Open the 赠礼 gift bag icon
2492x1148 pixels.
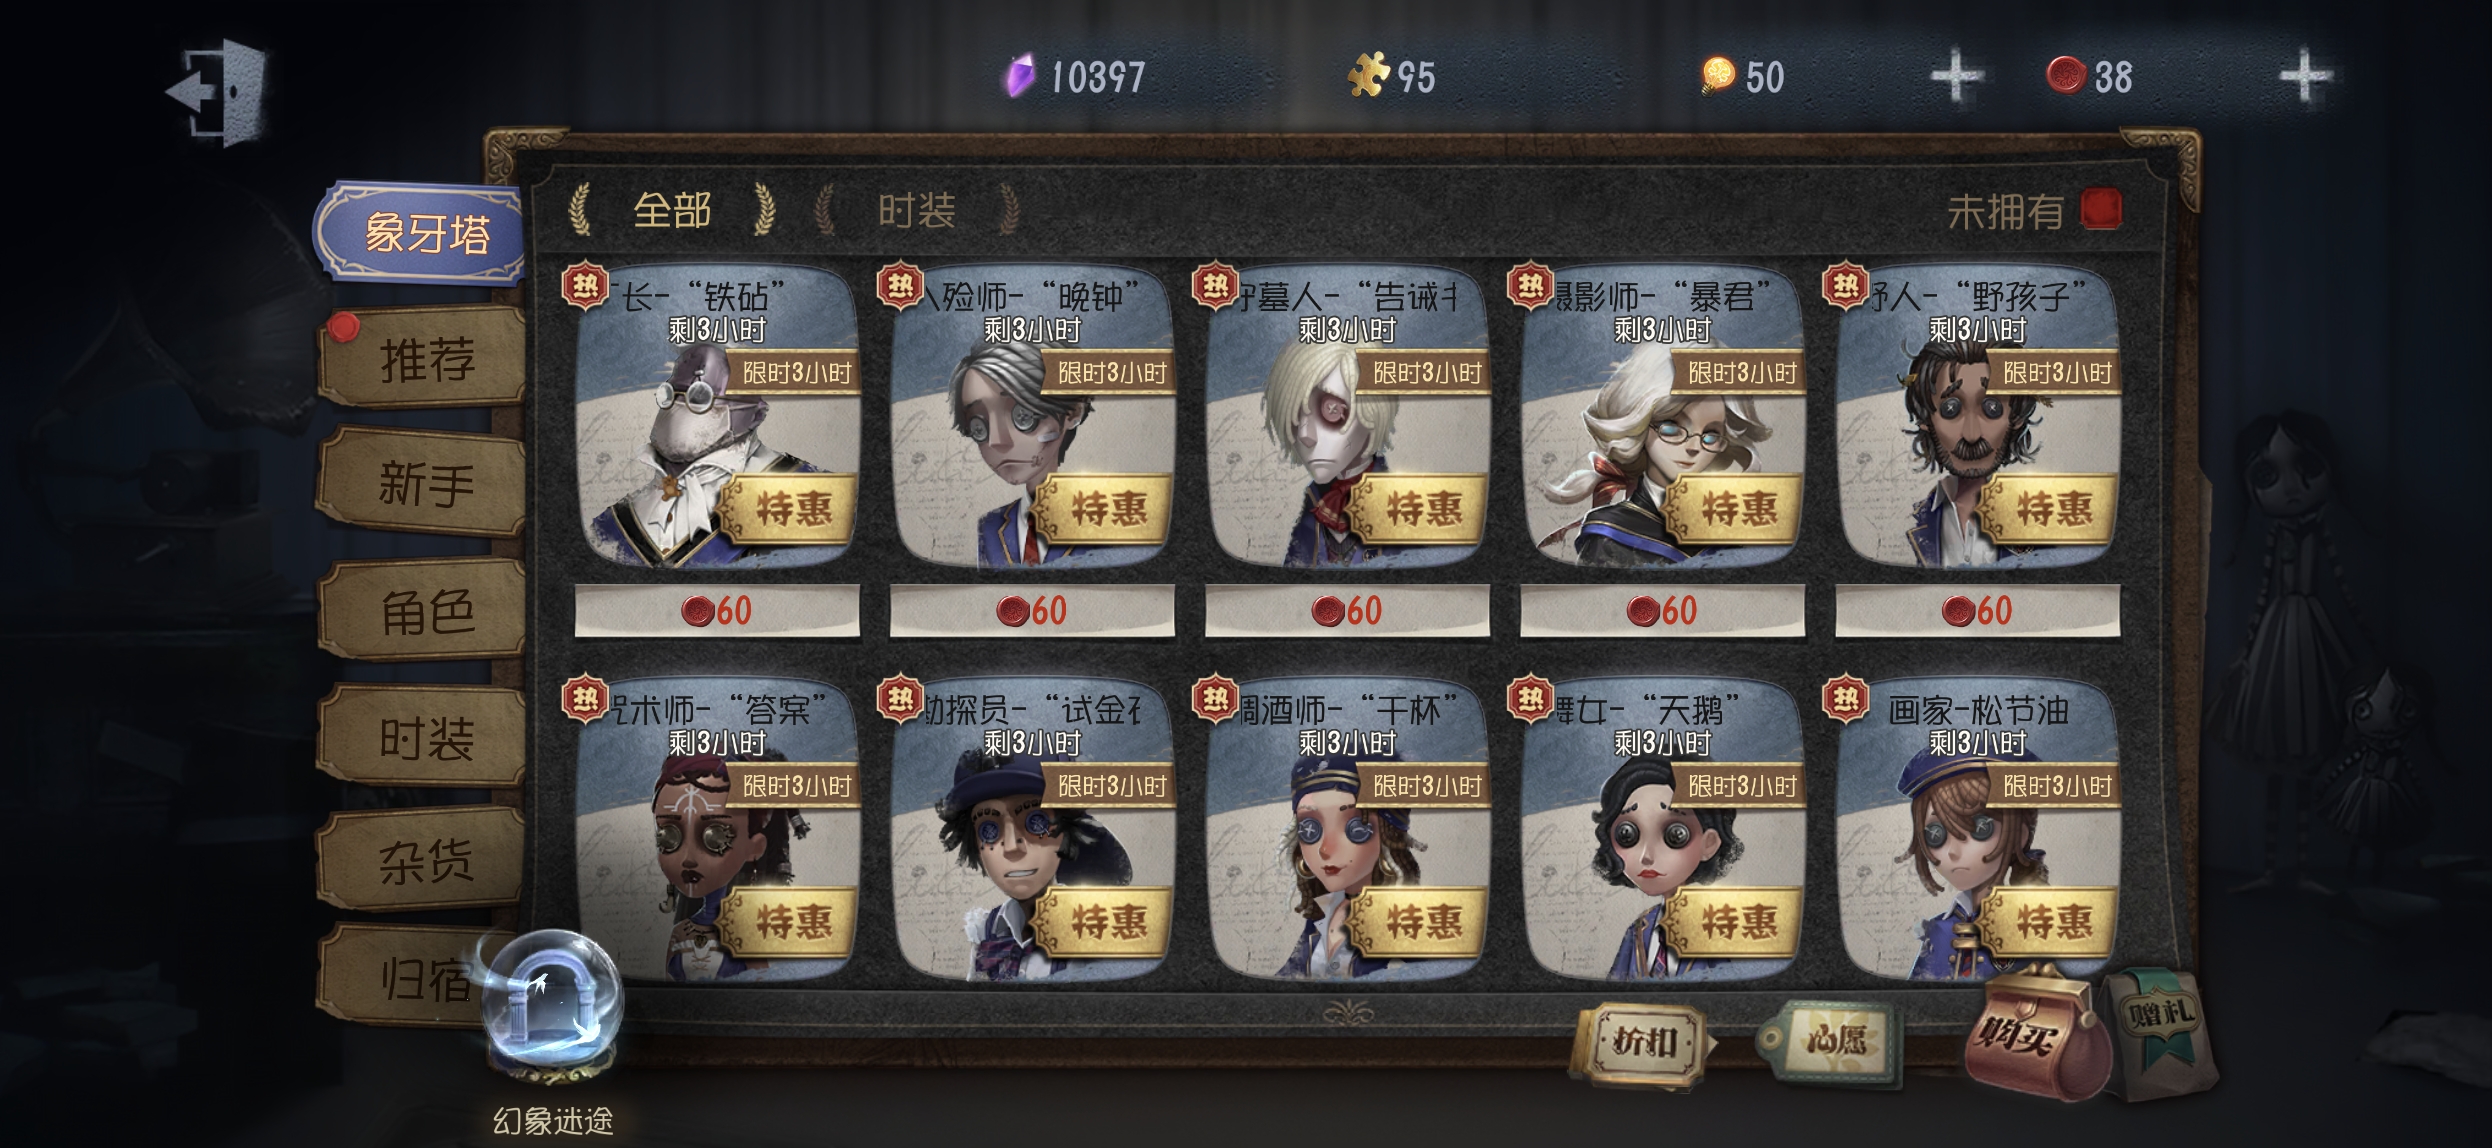tap(2160, 1030)
